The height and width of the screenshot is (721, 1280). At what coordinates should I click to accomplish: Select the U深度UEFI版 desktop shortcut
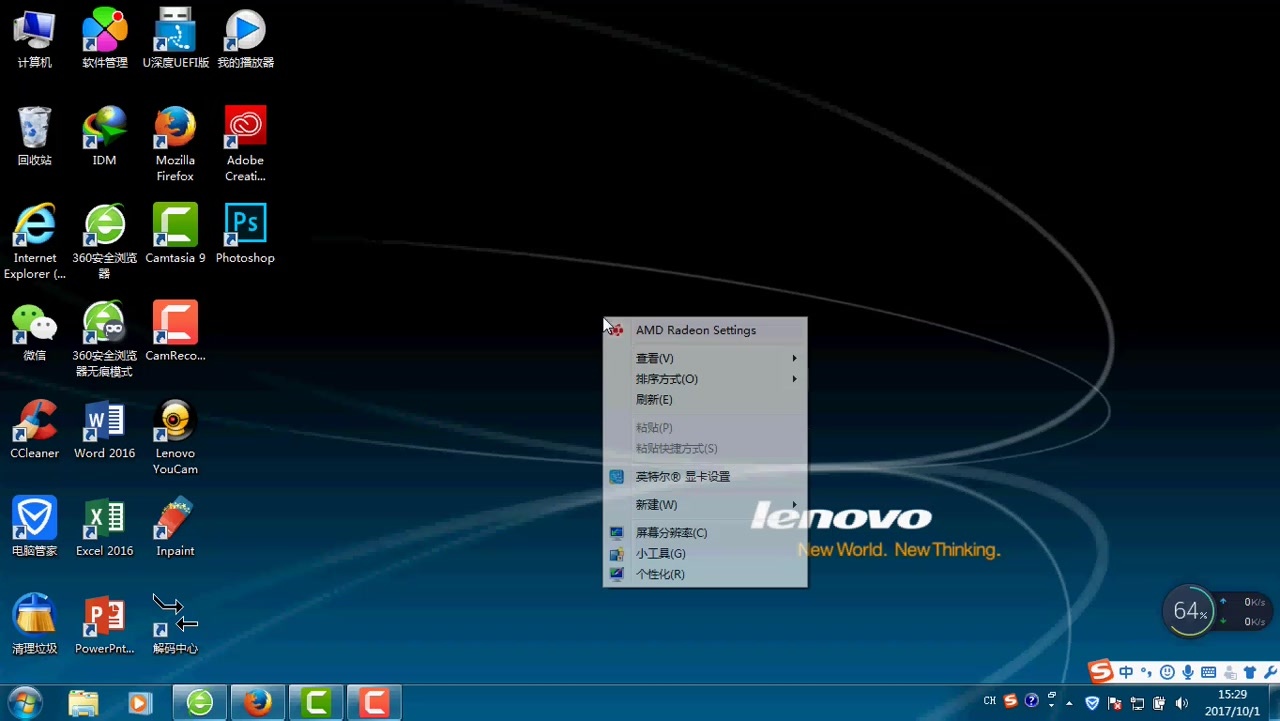[x=175, y=40]
